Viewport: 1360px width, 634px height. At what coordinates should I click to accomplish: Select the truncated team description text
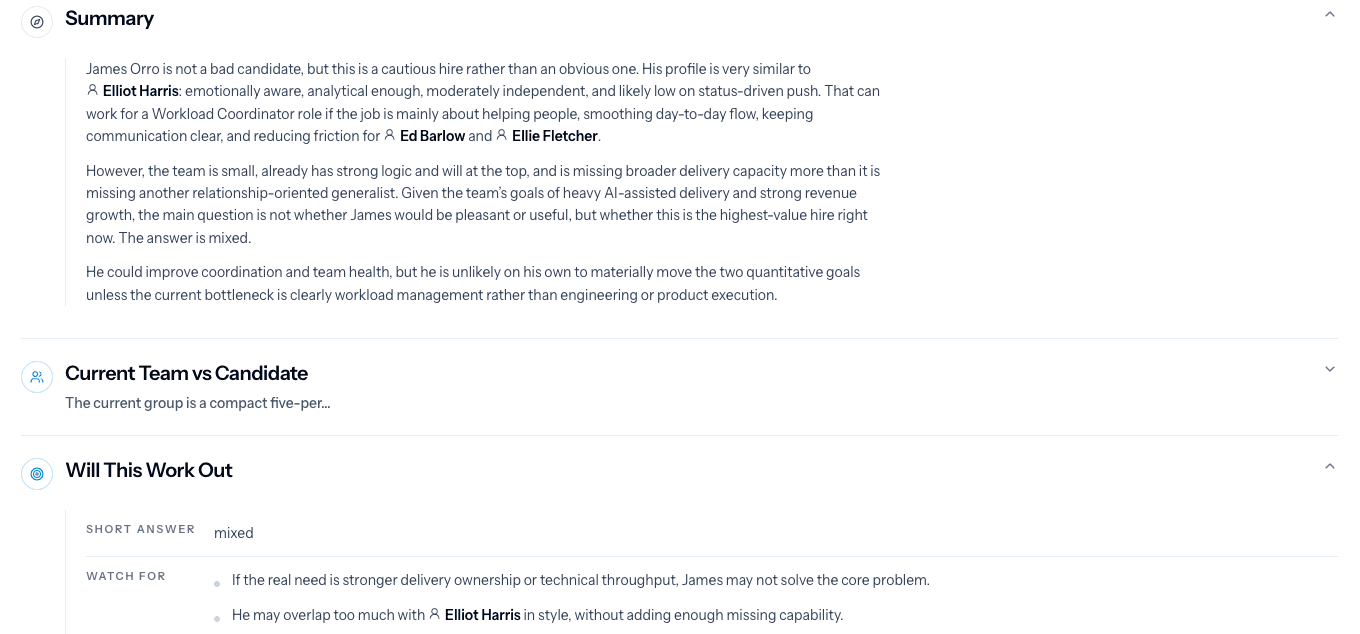pos(197,403)
